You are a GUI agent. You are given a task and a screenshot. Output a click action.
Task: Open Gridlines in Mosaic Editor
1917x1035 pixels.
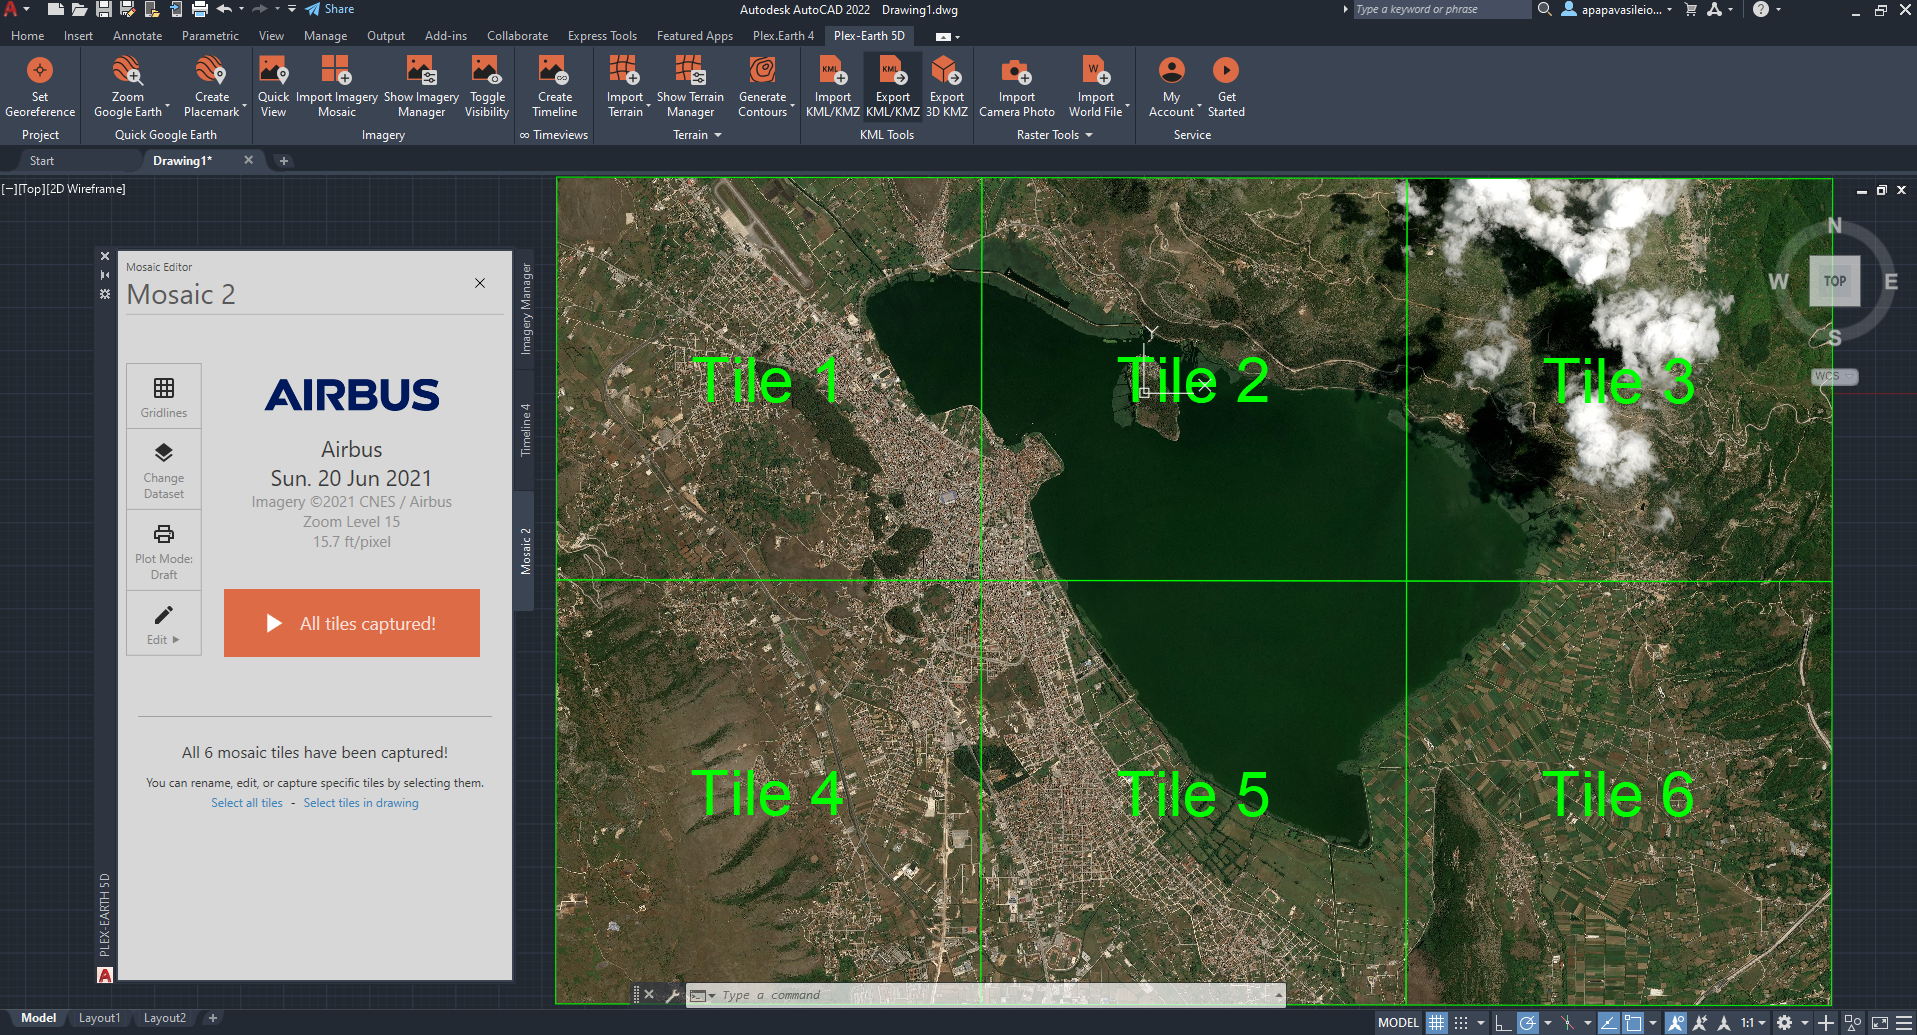pos(164,396)
